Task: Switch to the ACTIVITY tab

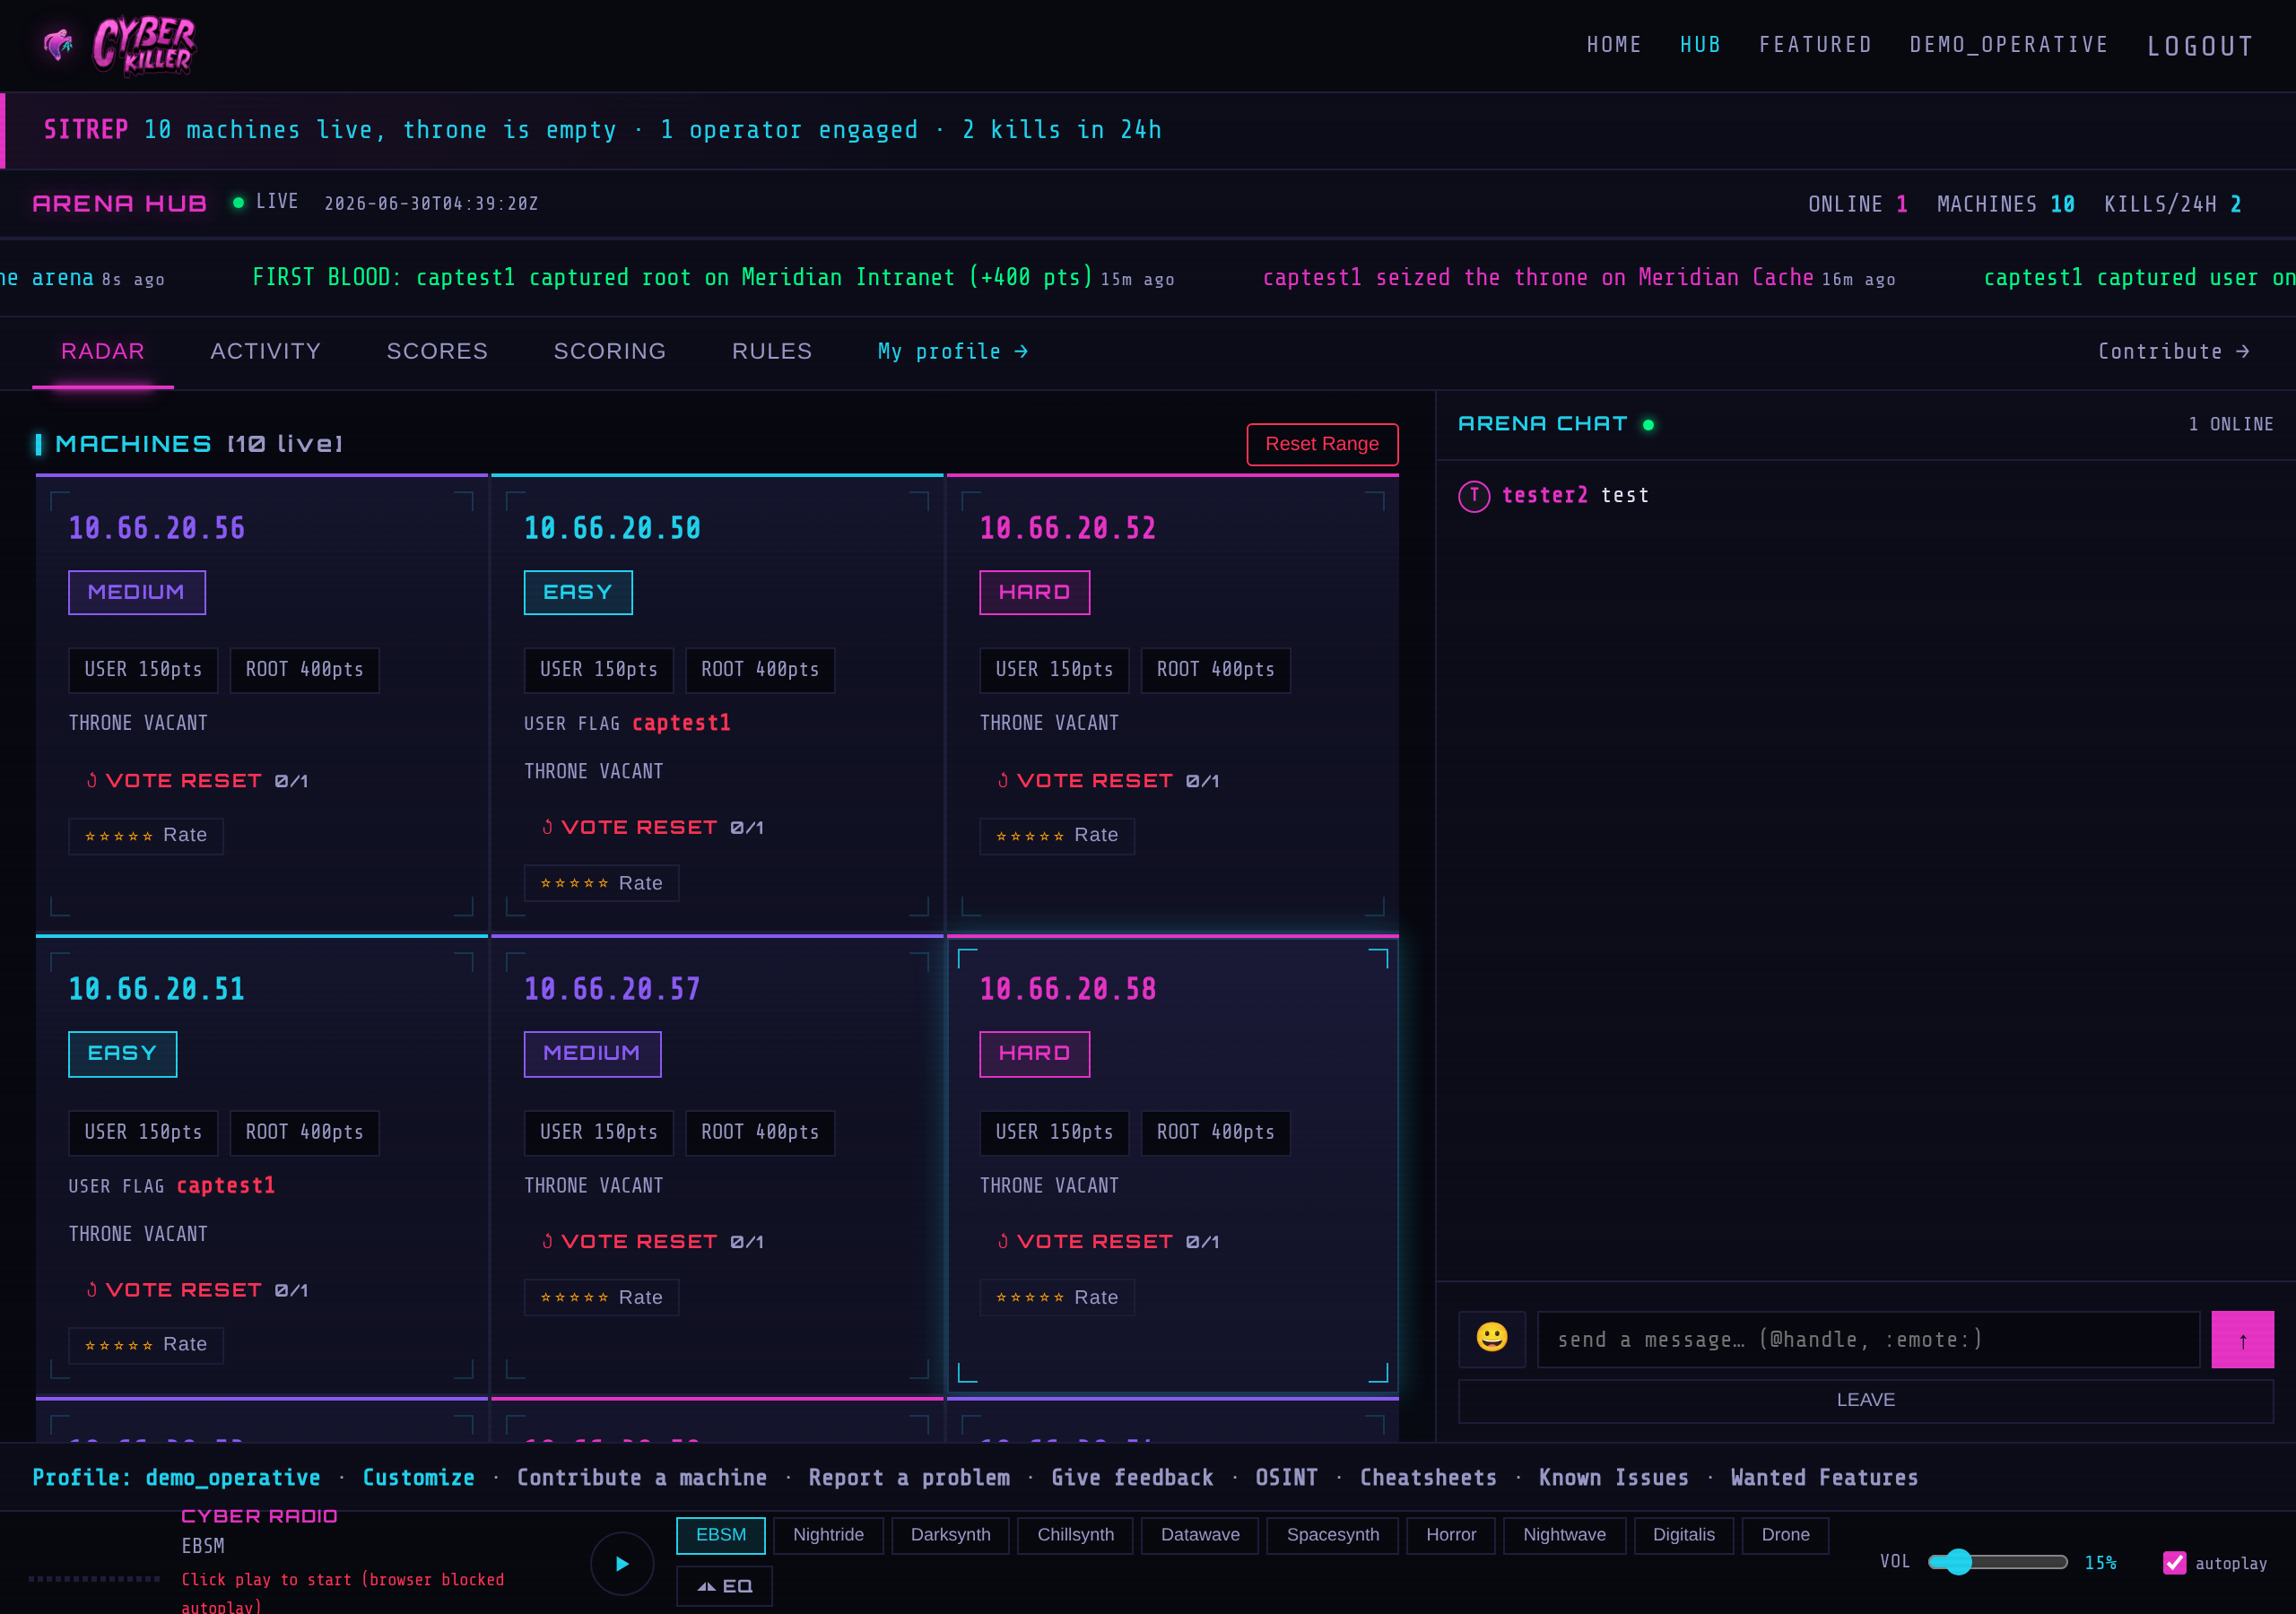Action: point(265,351)
